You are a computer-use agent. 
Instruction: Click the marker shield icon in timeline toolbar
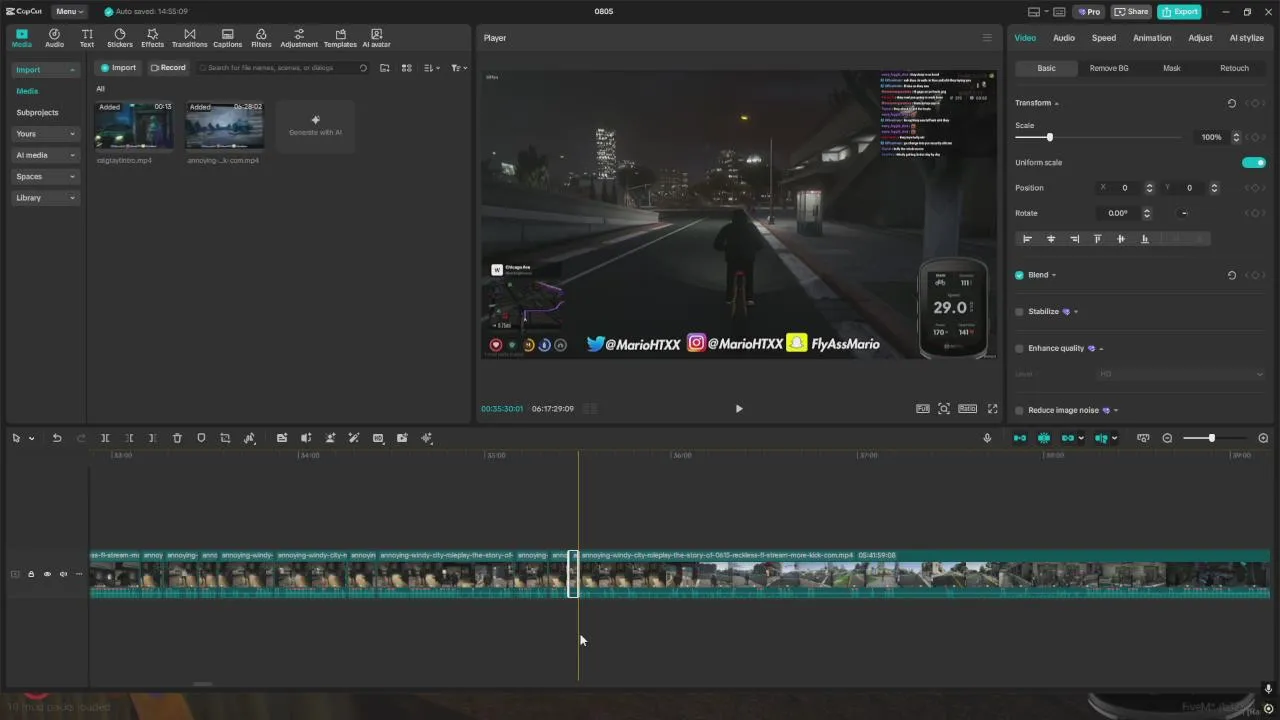coord(201,438)
